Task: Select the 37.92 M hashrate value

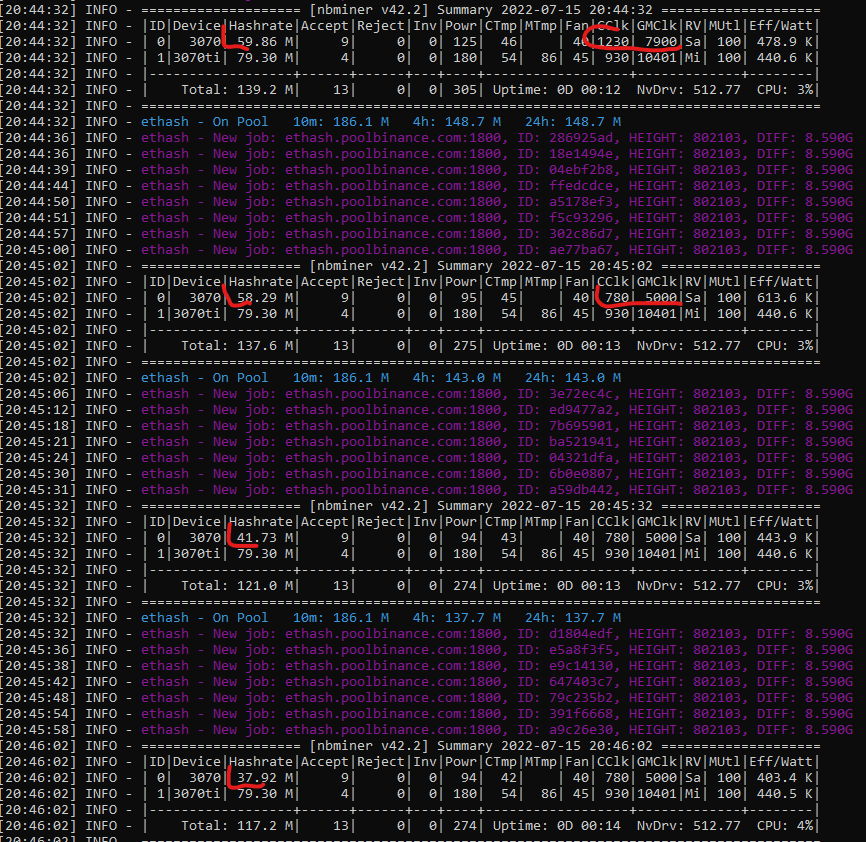Action: coord(265,778)
